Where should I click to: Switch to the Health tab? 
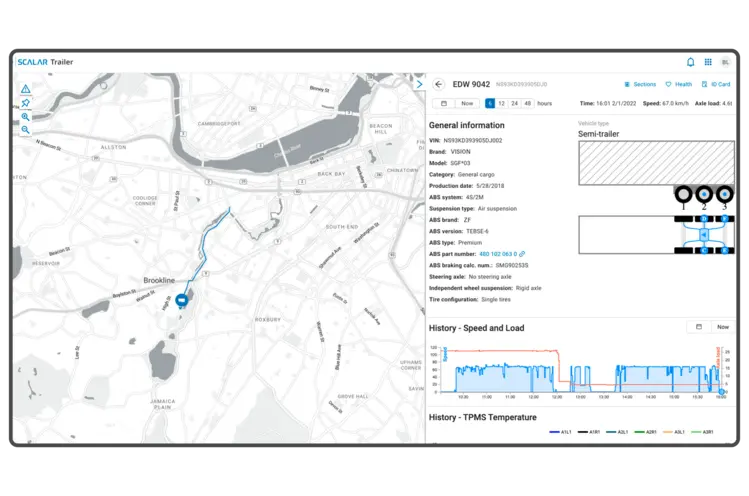[x=679, y=84]
